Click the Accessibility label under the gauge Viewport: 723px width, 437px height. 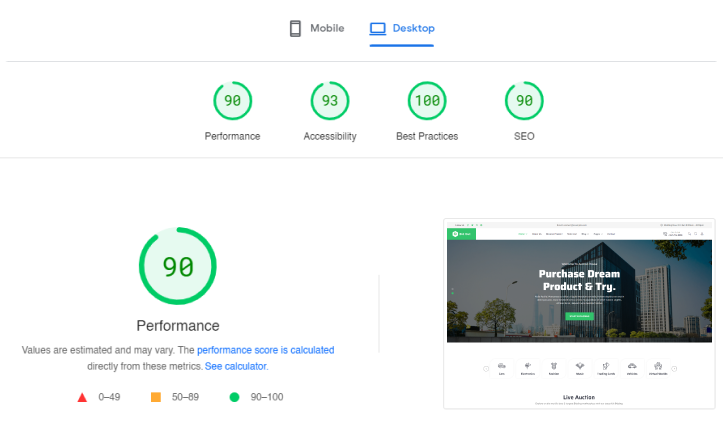pos(330,136)
